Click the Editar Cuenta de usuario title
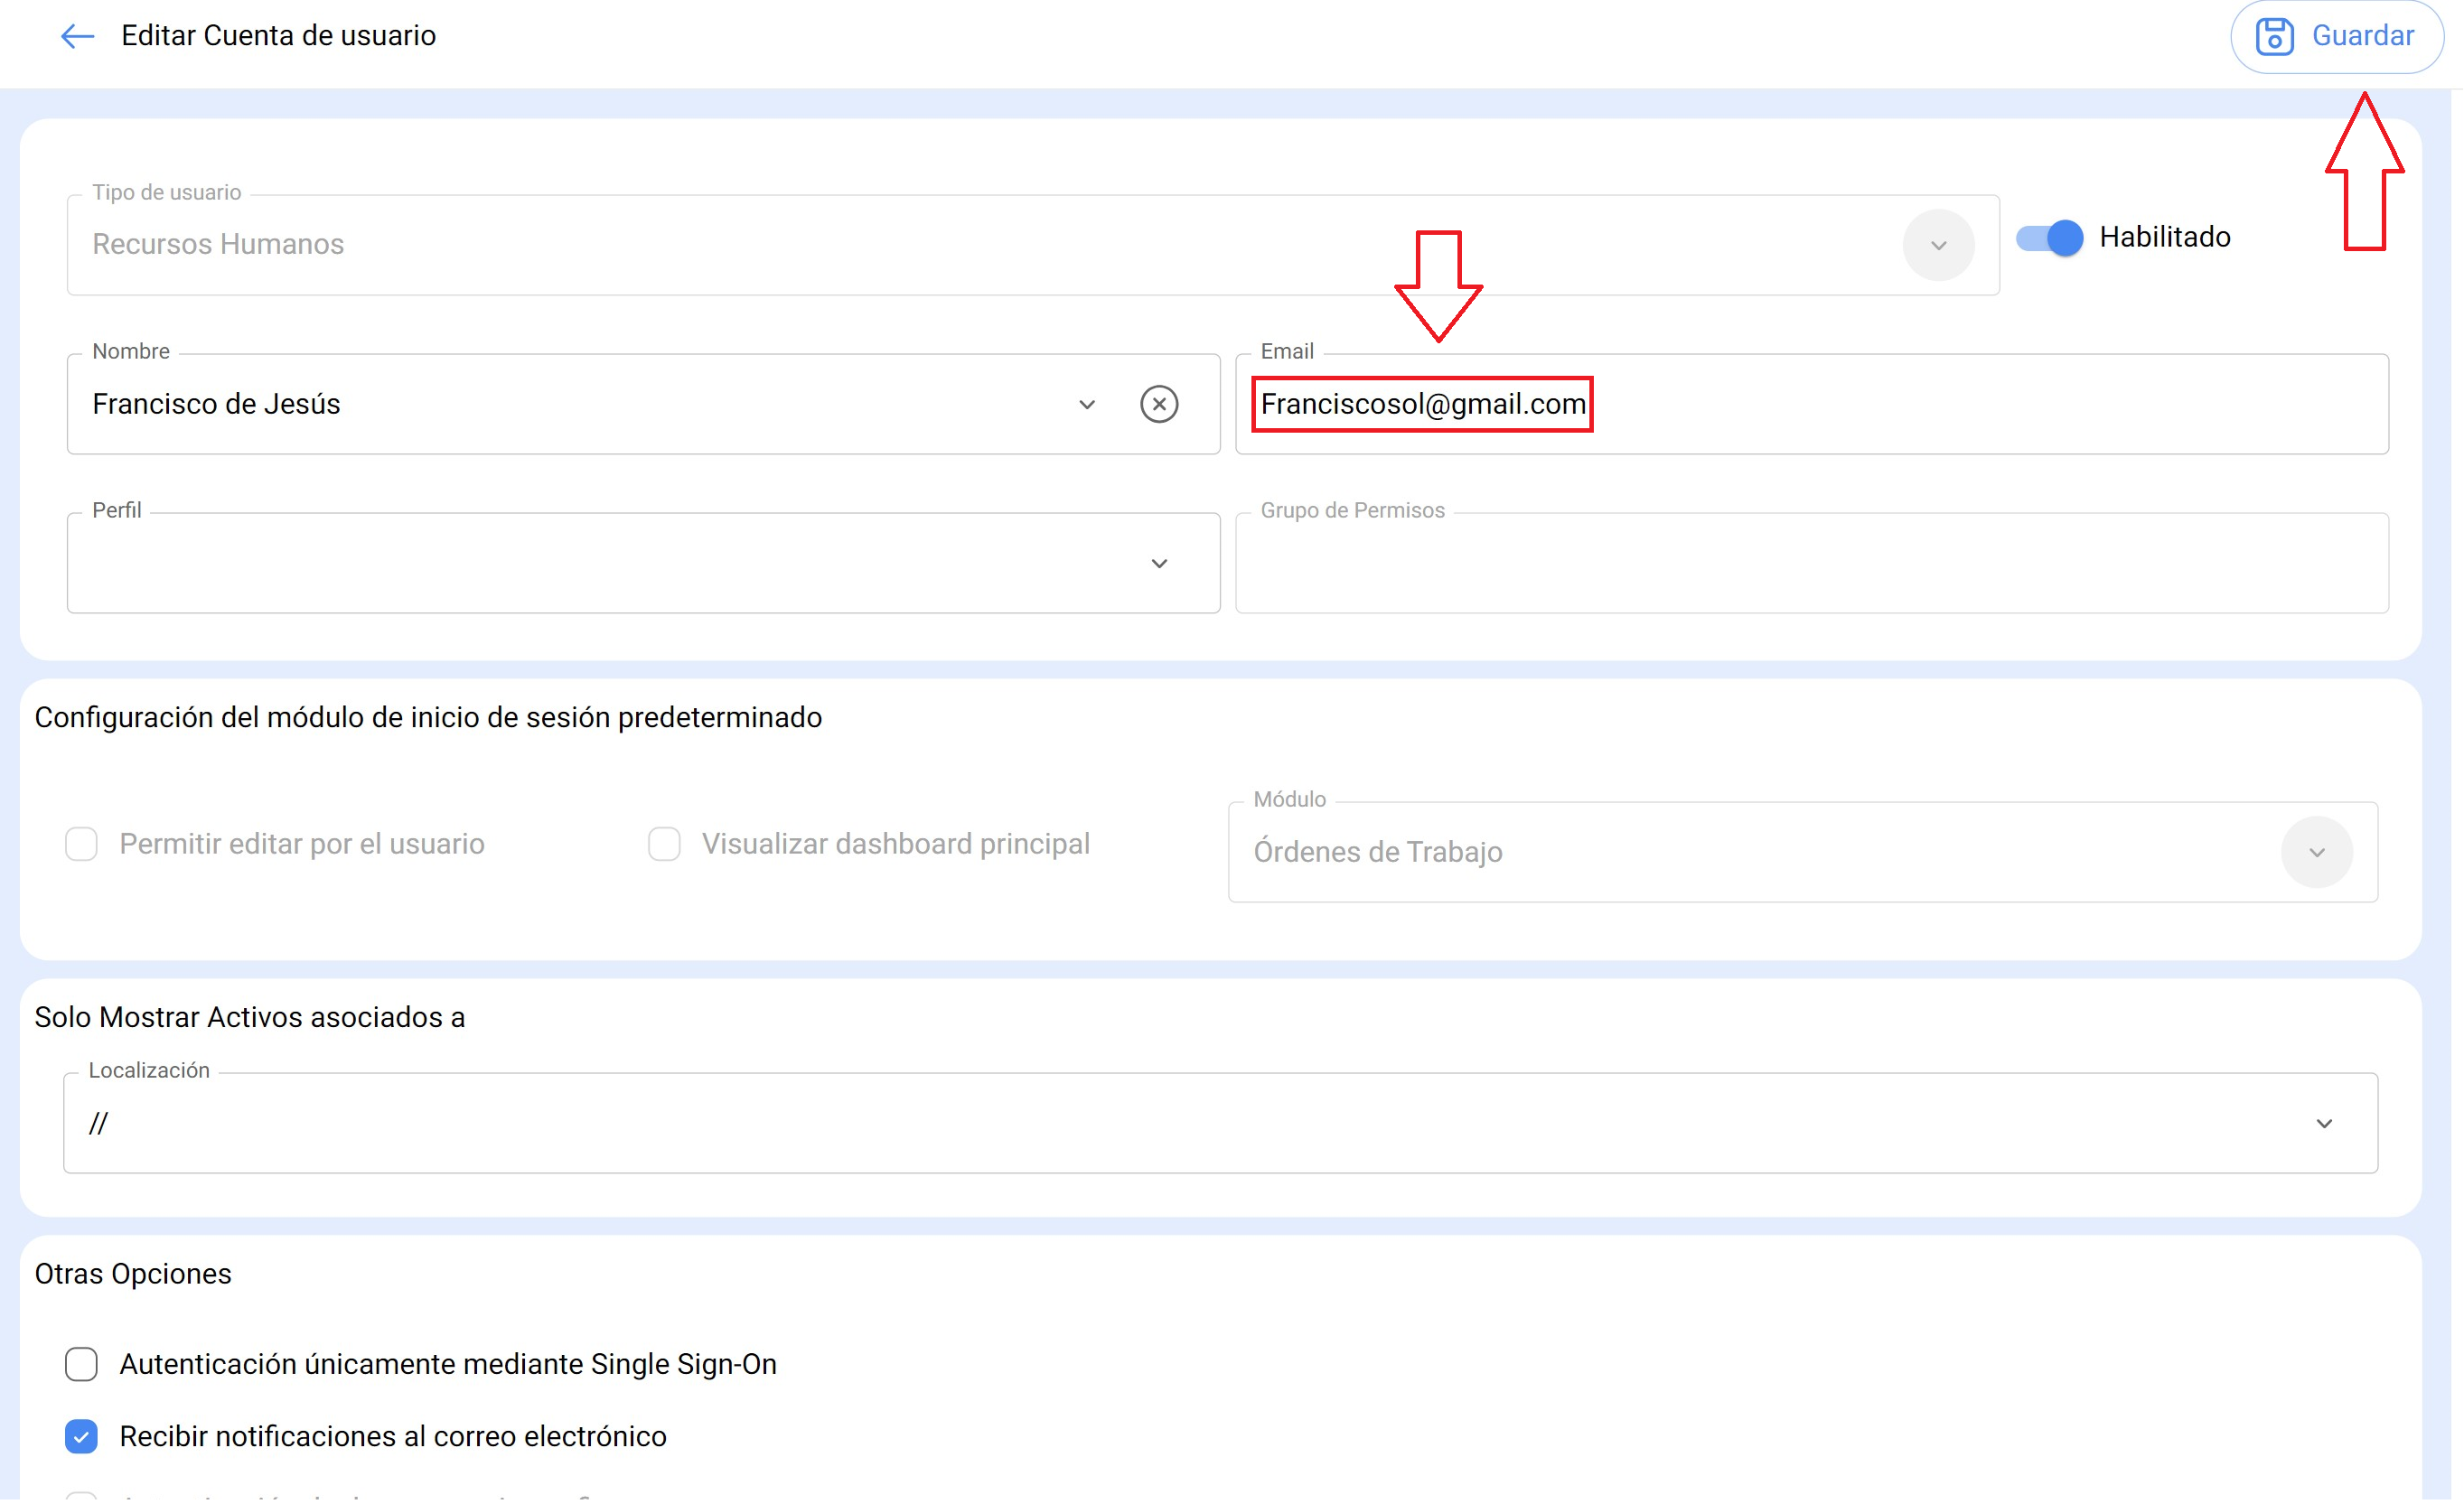Screen dimensions: 2464x1504 coord(279,37)
